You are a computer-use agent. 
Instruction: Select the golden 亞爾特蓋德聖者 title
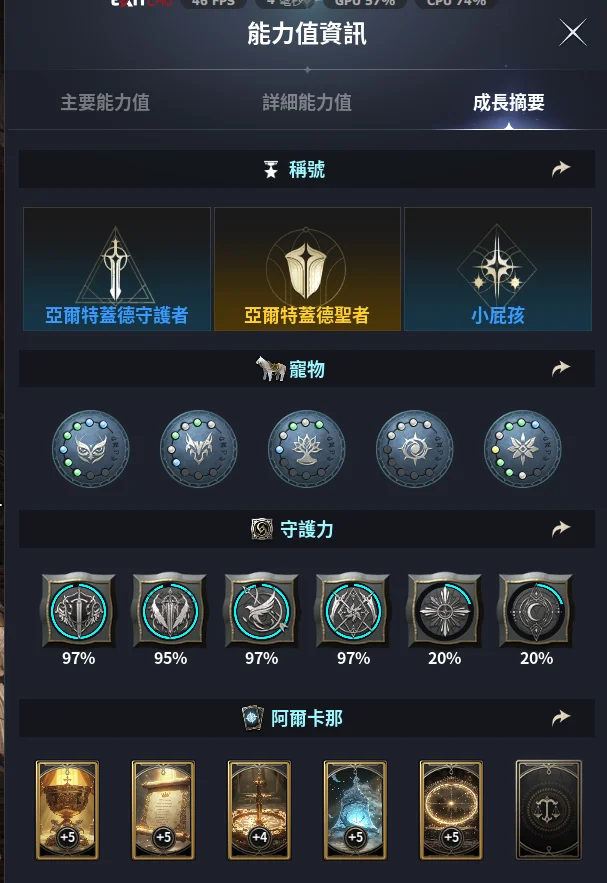pos(307,269)
